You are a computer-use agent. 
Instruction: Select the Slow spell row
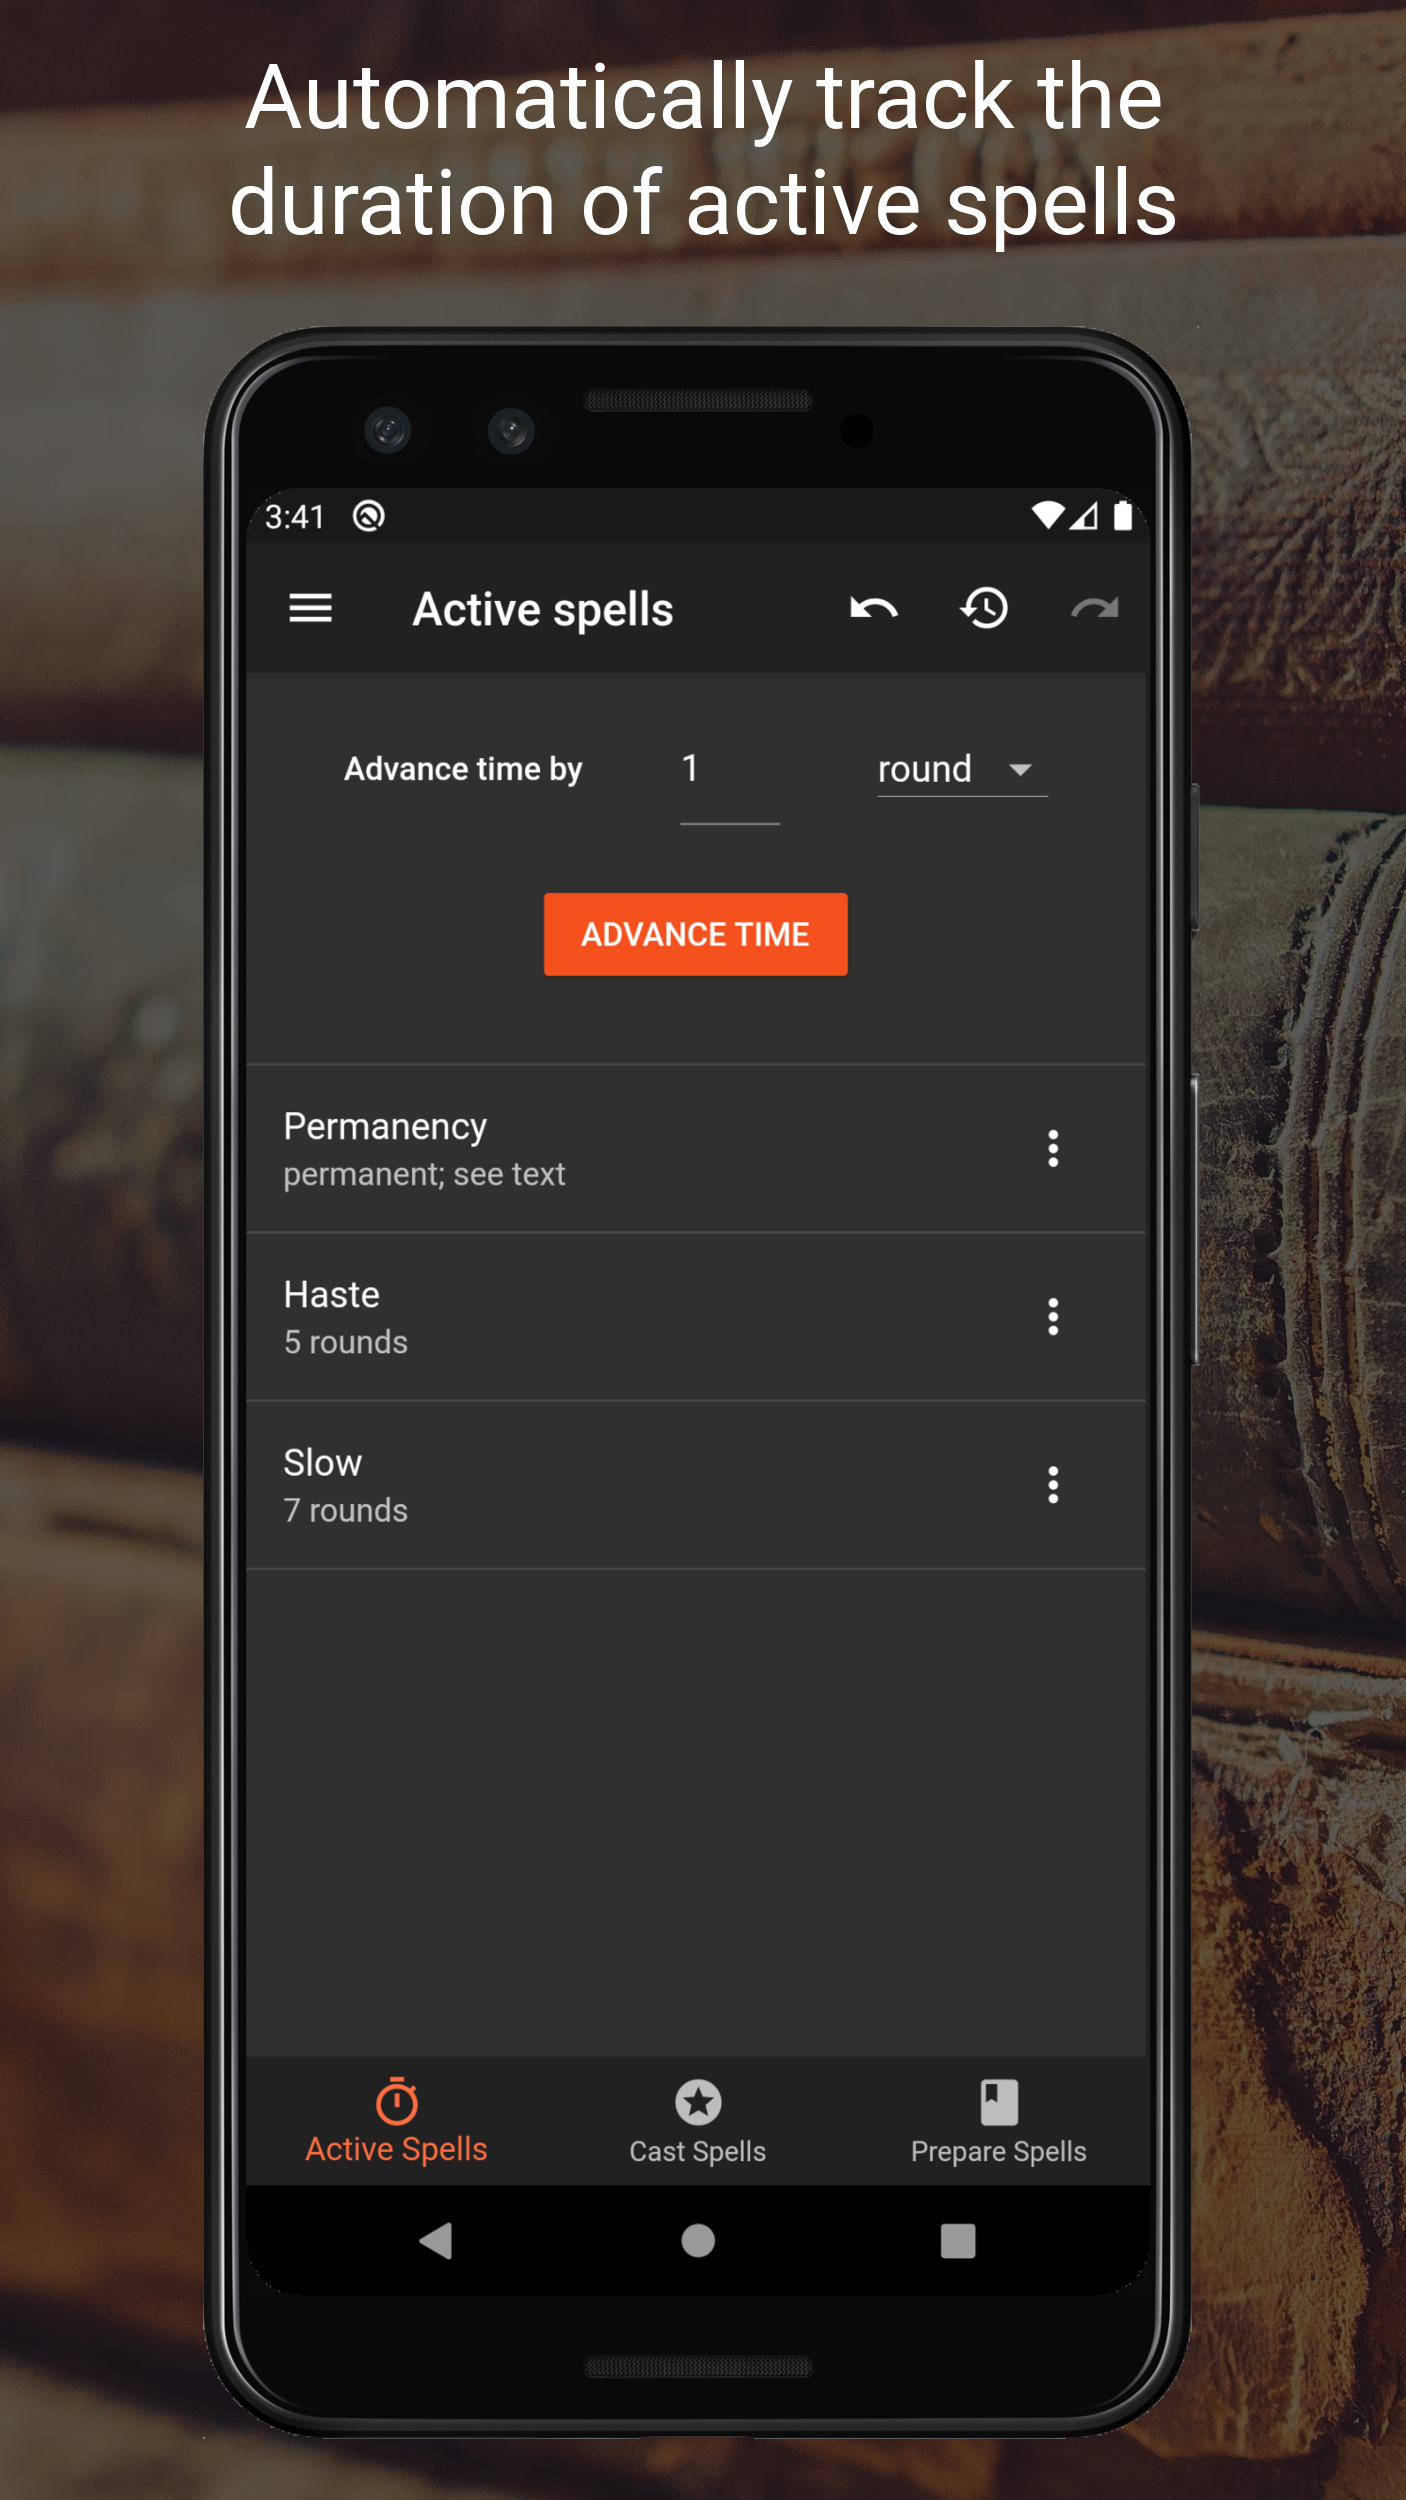click(x=697, y=1485)
